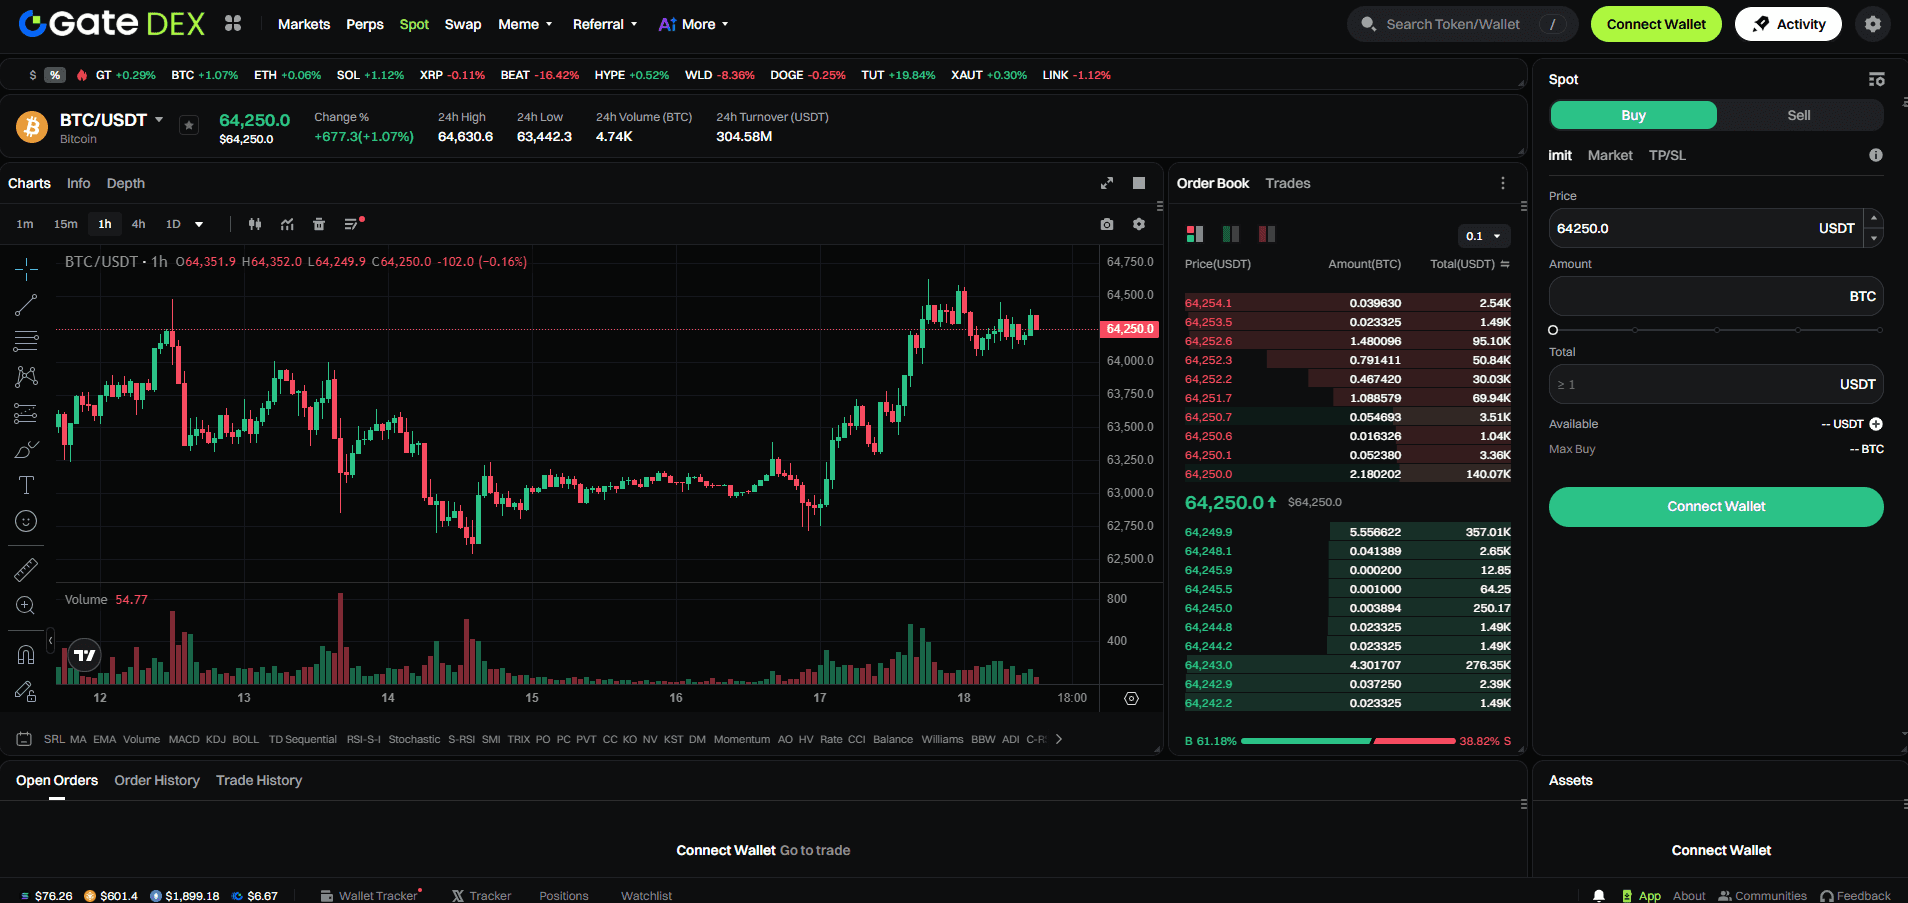Add the MACD indicator

click(x=184, y=739)
